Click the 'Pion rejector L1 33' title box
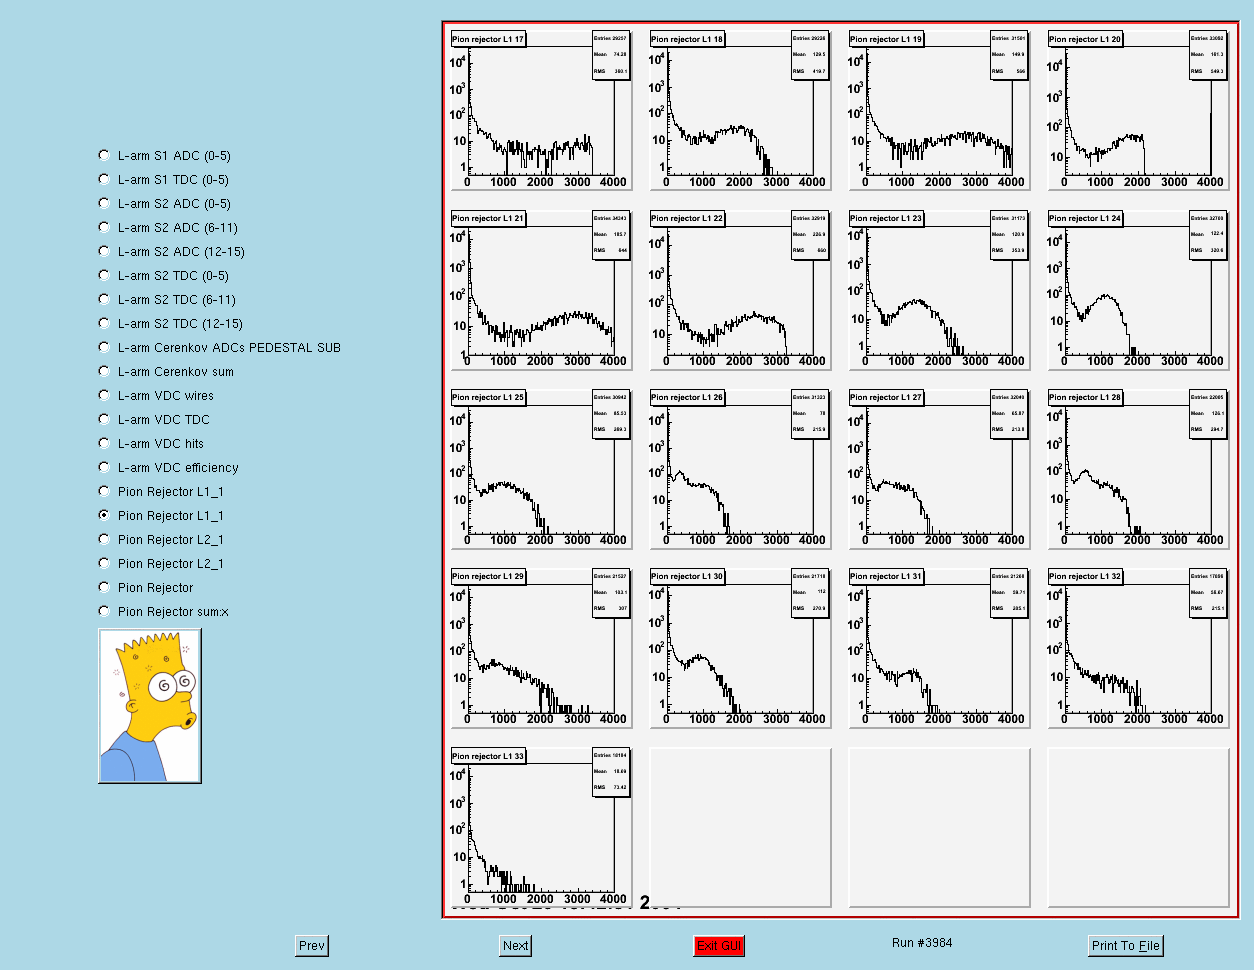The height and width of the screenshot is (970, 1254). (488, 756)
